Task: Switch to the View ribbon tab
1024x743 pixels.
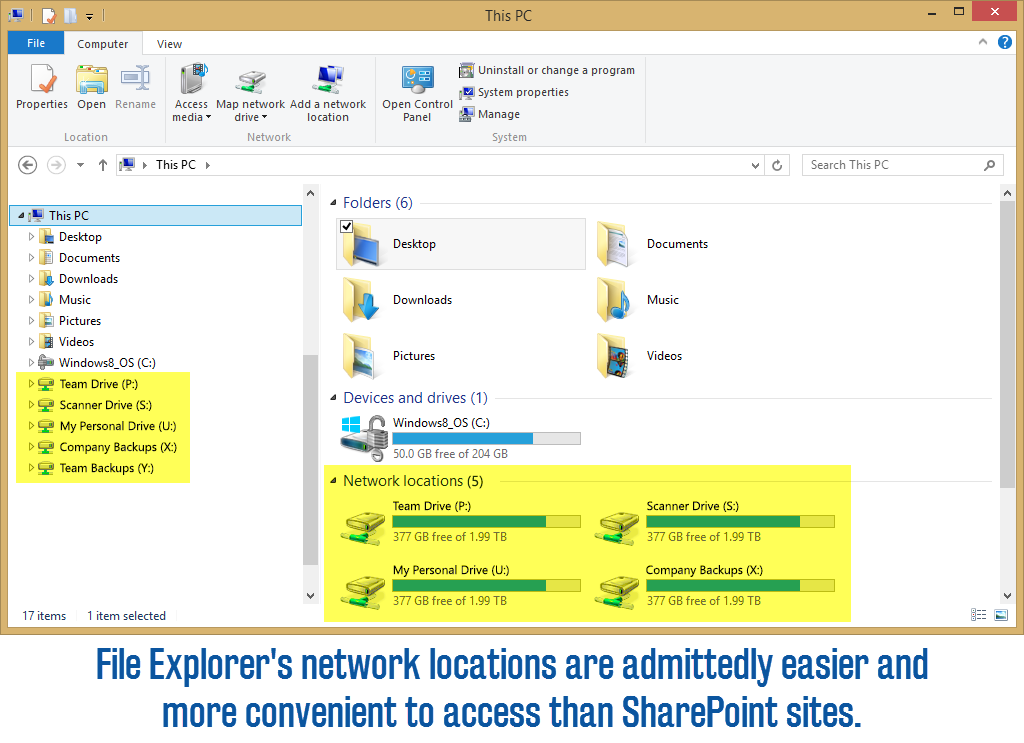Action: [168, 43]
